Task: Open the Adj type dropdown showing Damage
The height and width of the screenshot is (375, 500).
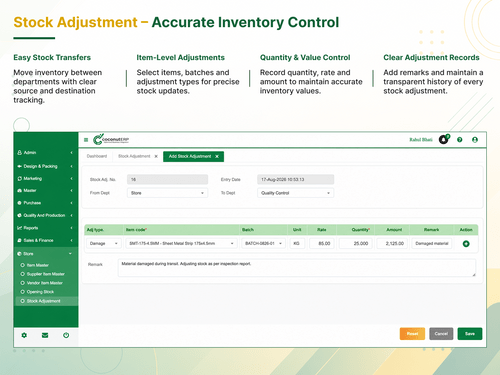Action: click(104, 244)
